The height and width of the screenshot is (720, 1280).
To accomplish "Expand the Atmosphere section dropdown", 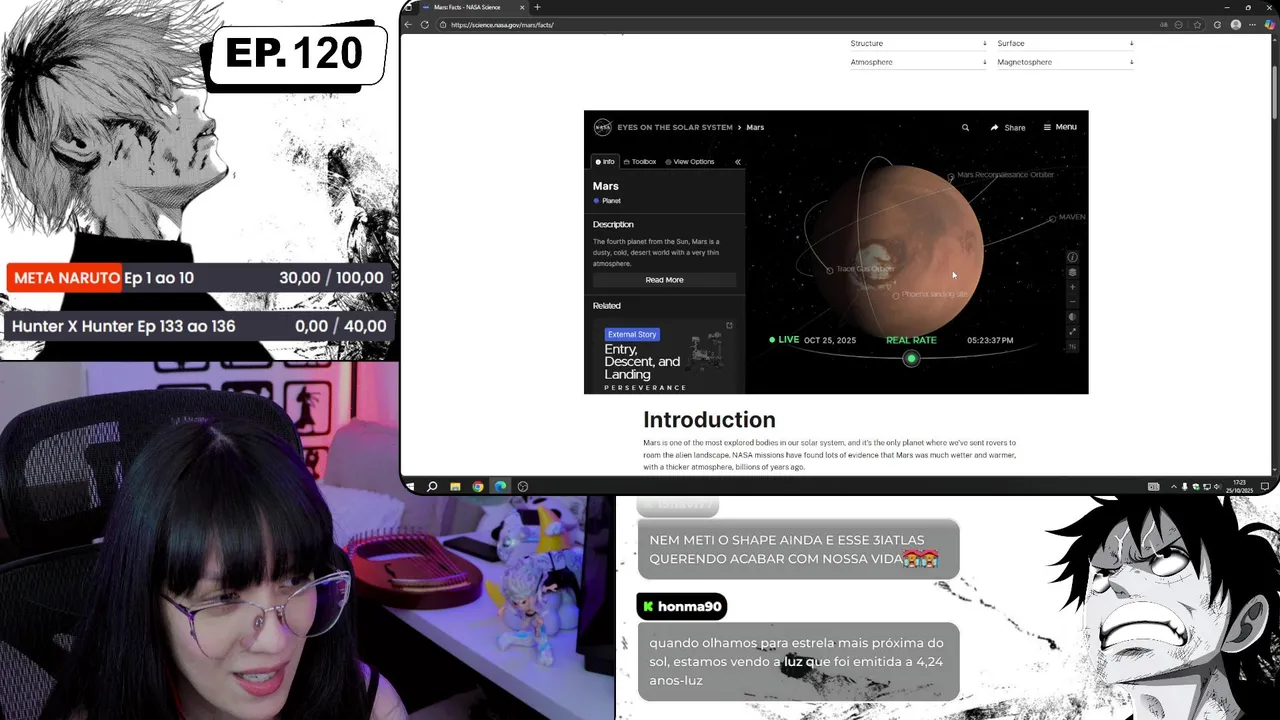I will click(x=918, y=62).
